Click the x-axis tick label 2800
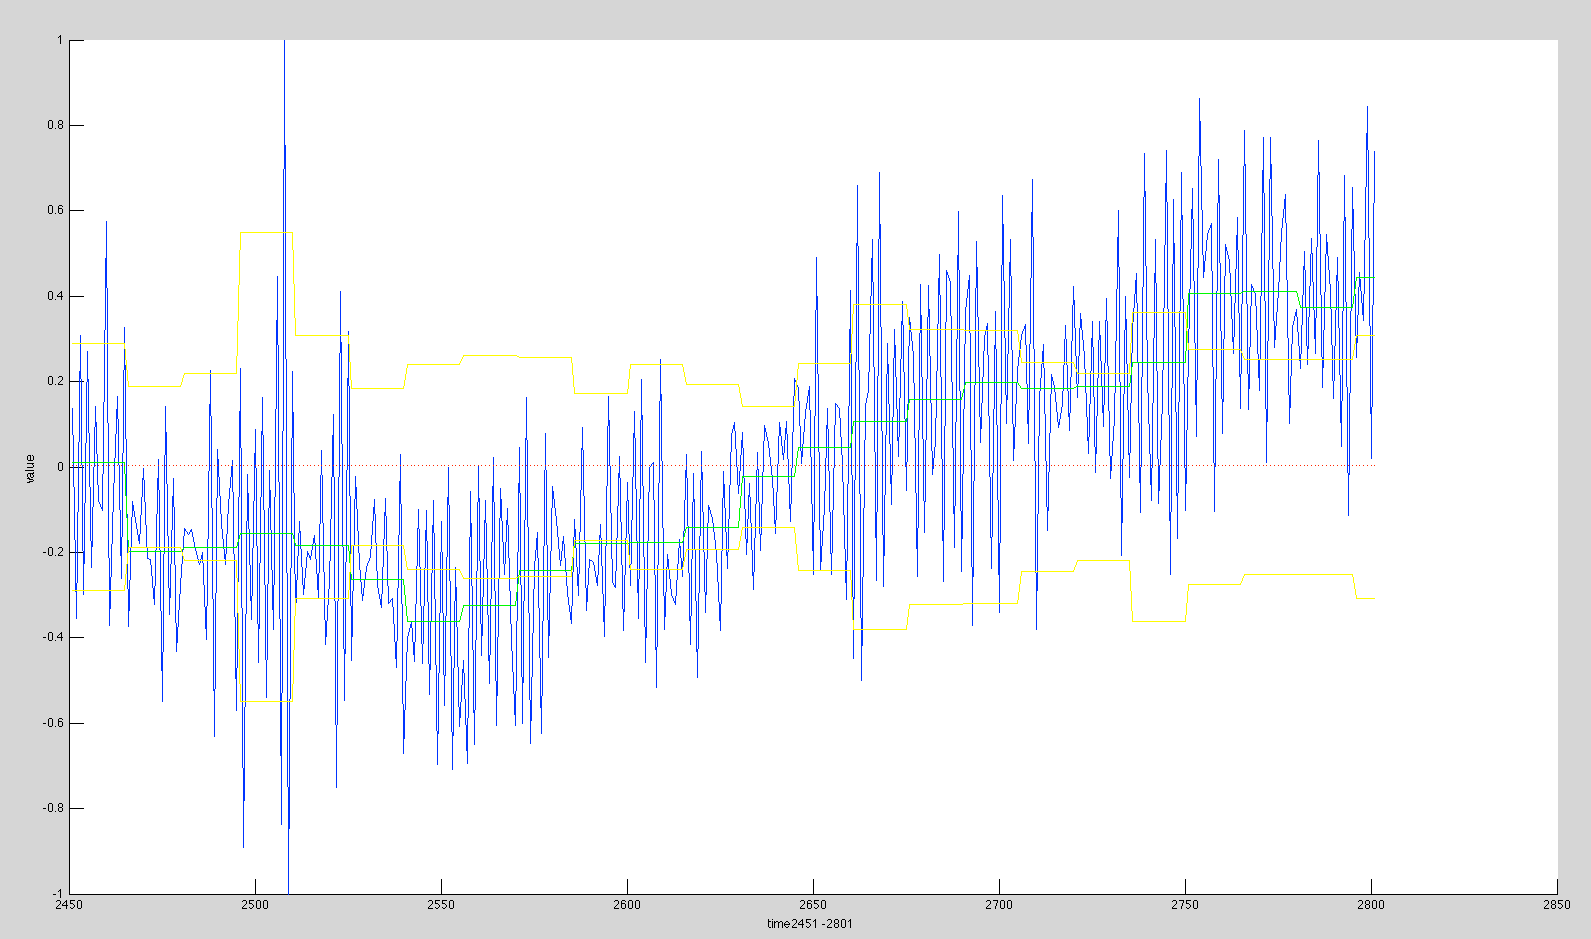 (x=1371, y=905)
